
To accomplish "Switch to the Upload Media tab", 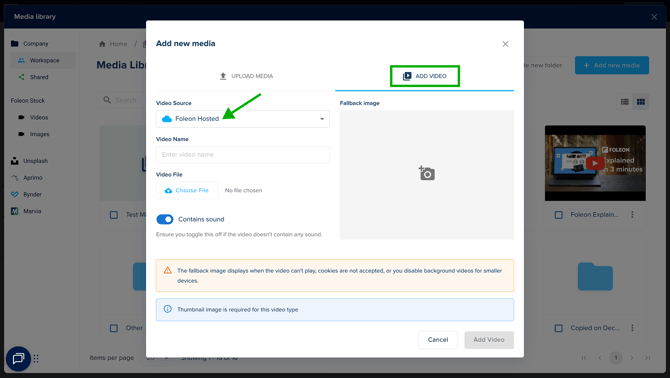I will (x=246, y=76).
